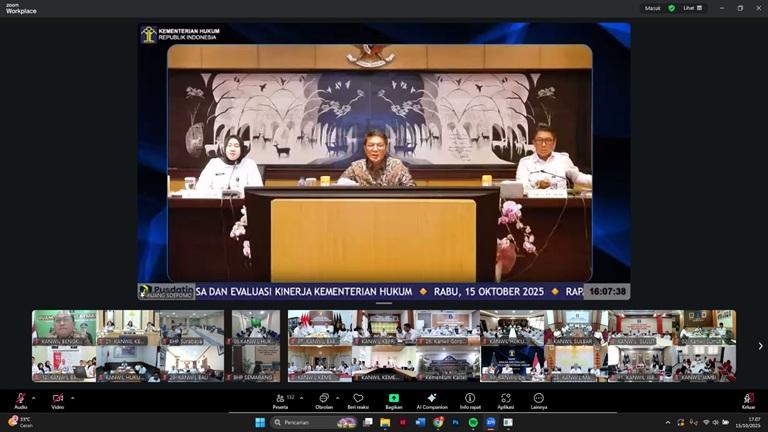This screenshot has height=432, width=768.
Task: Click the Pencarian taskbar search box
Action: [x=314, y=422]
